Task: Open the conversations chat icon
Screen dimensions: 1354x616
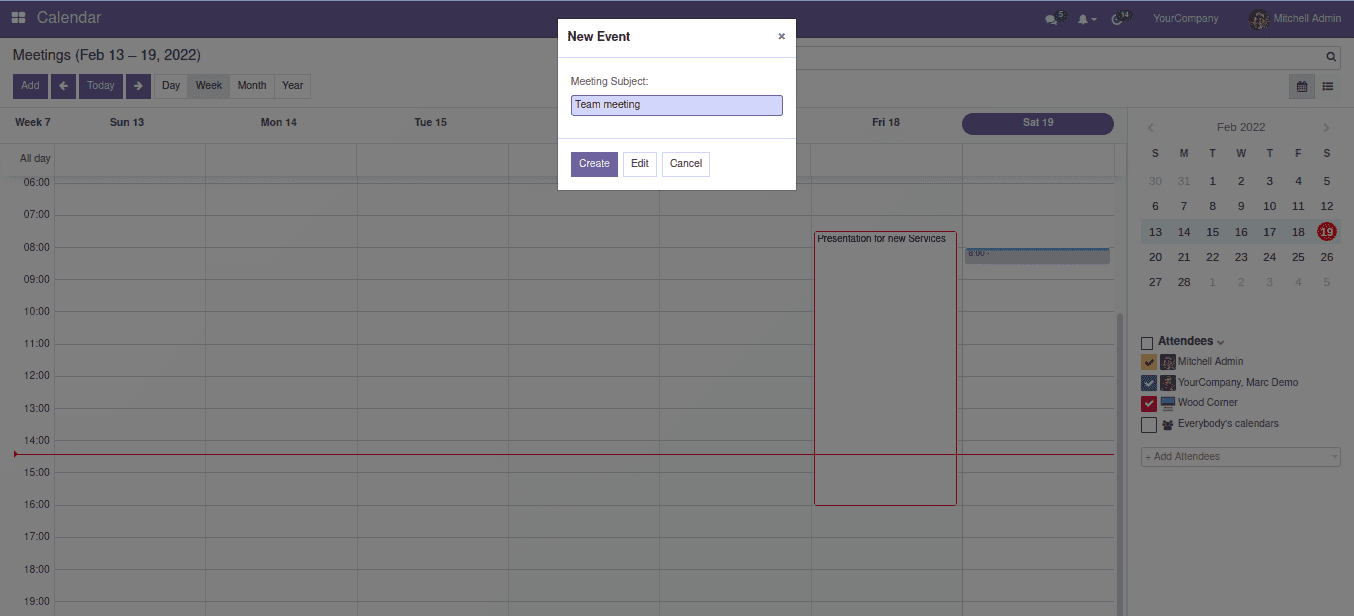Action: [1051, 19]
